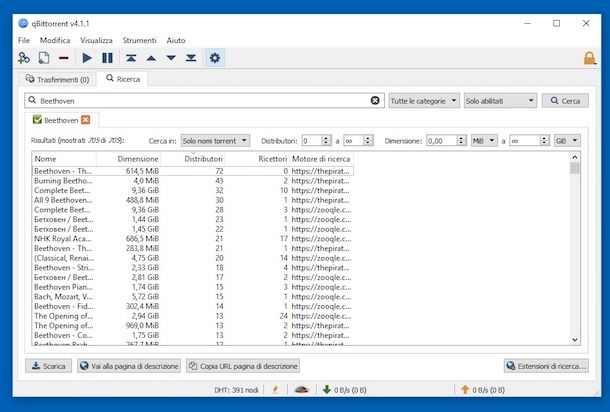Click Copia URL pagina di descrizione button
Screen dimensions: 610x412
[x=243, y=366]
